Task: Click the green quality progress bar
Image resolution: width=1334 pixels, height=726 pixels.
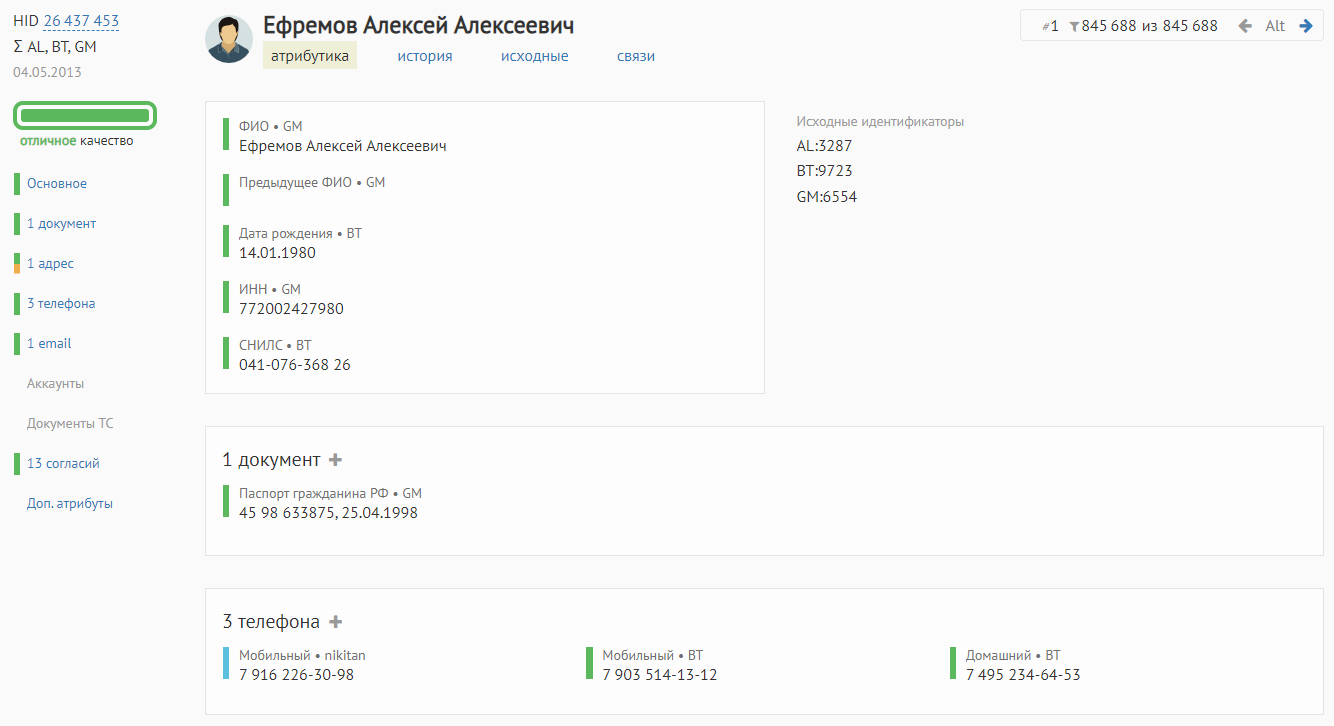Action: (x=85, y=116)
